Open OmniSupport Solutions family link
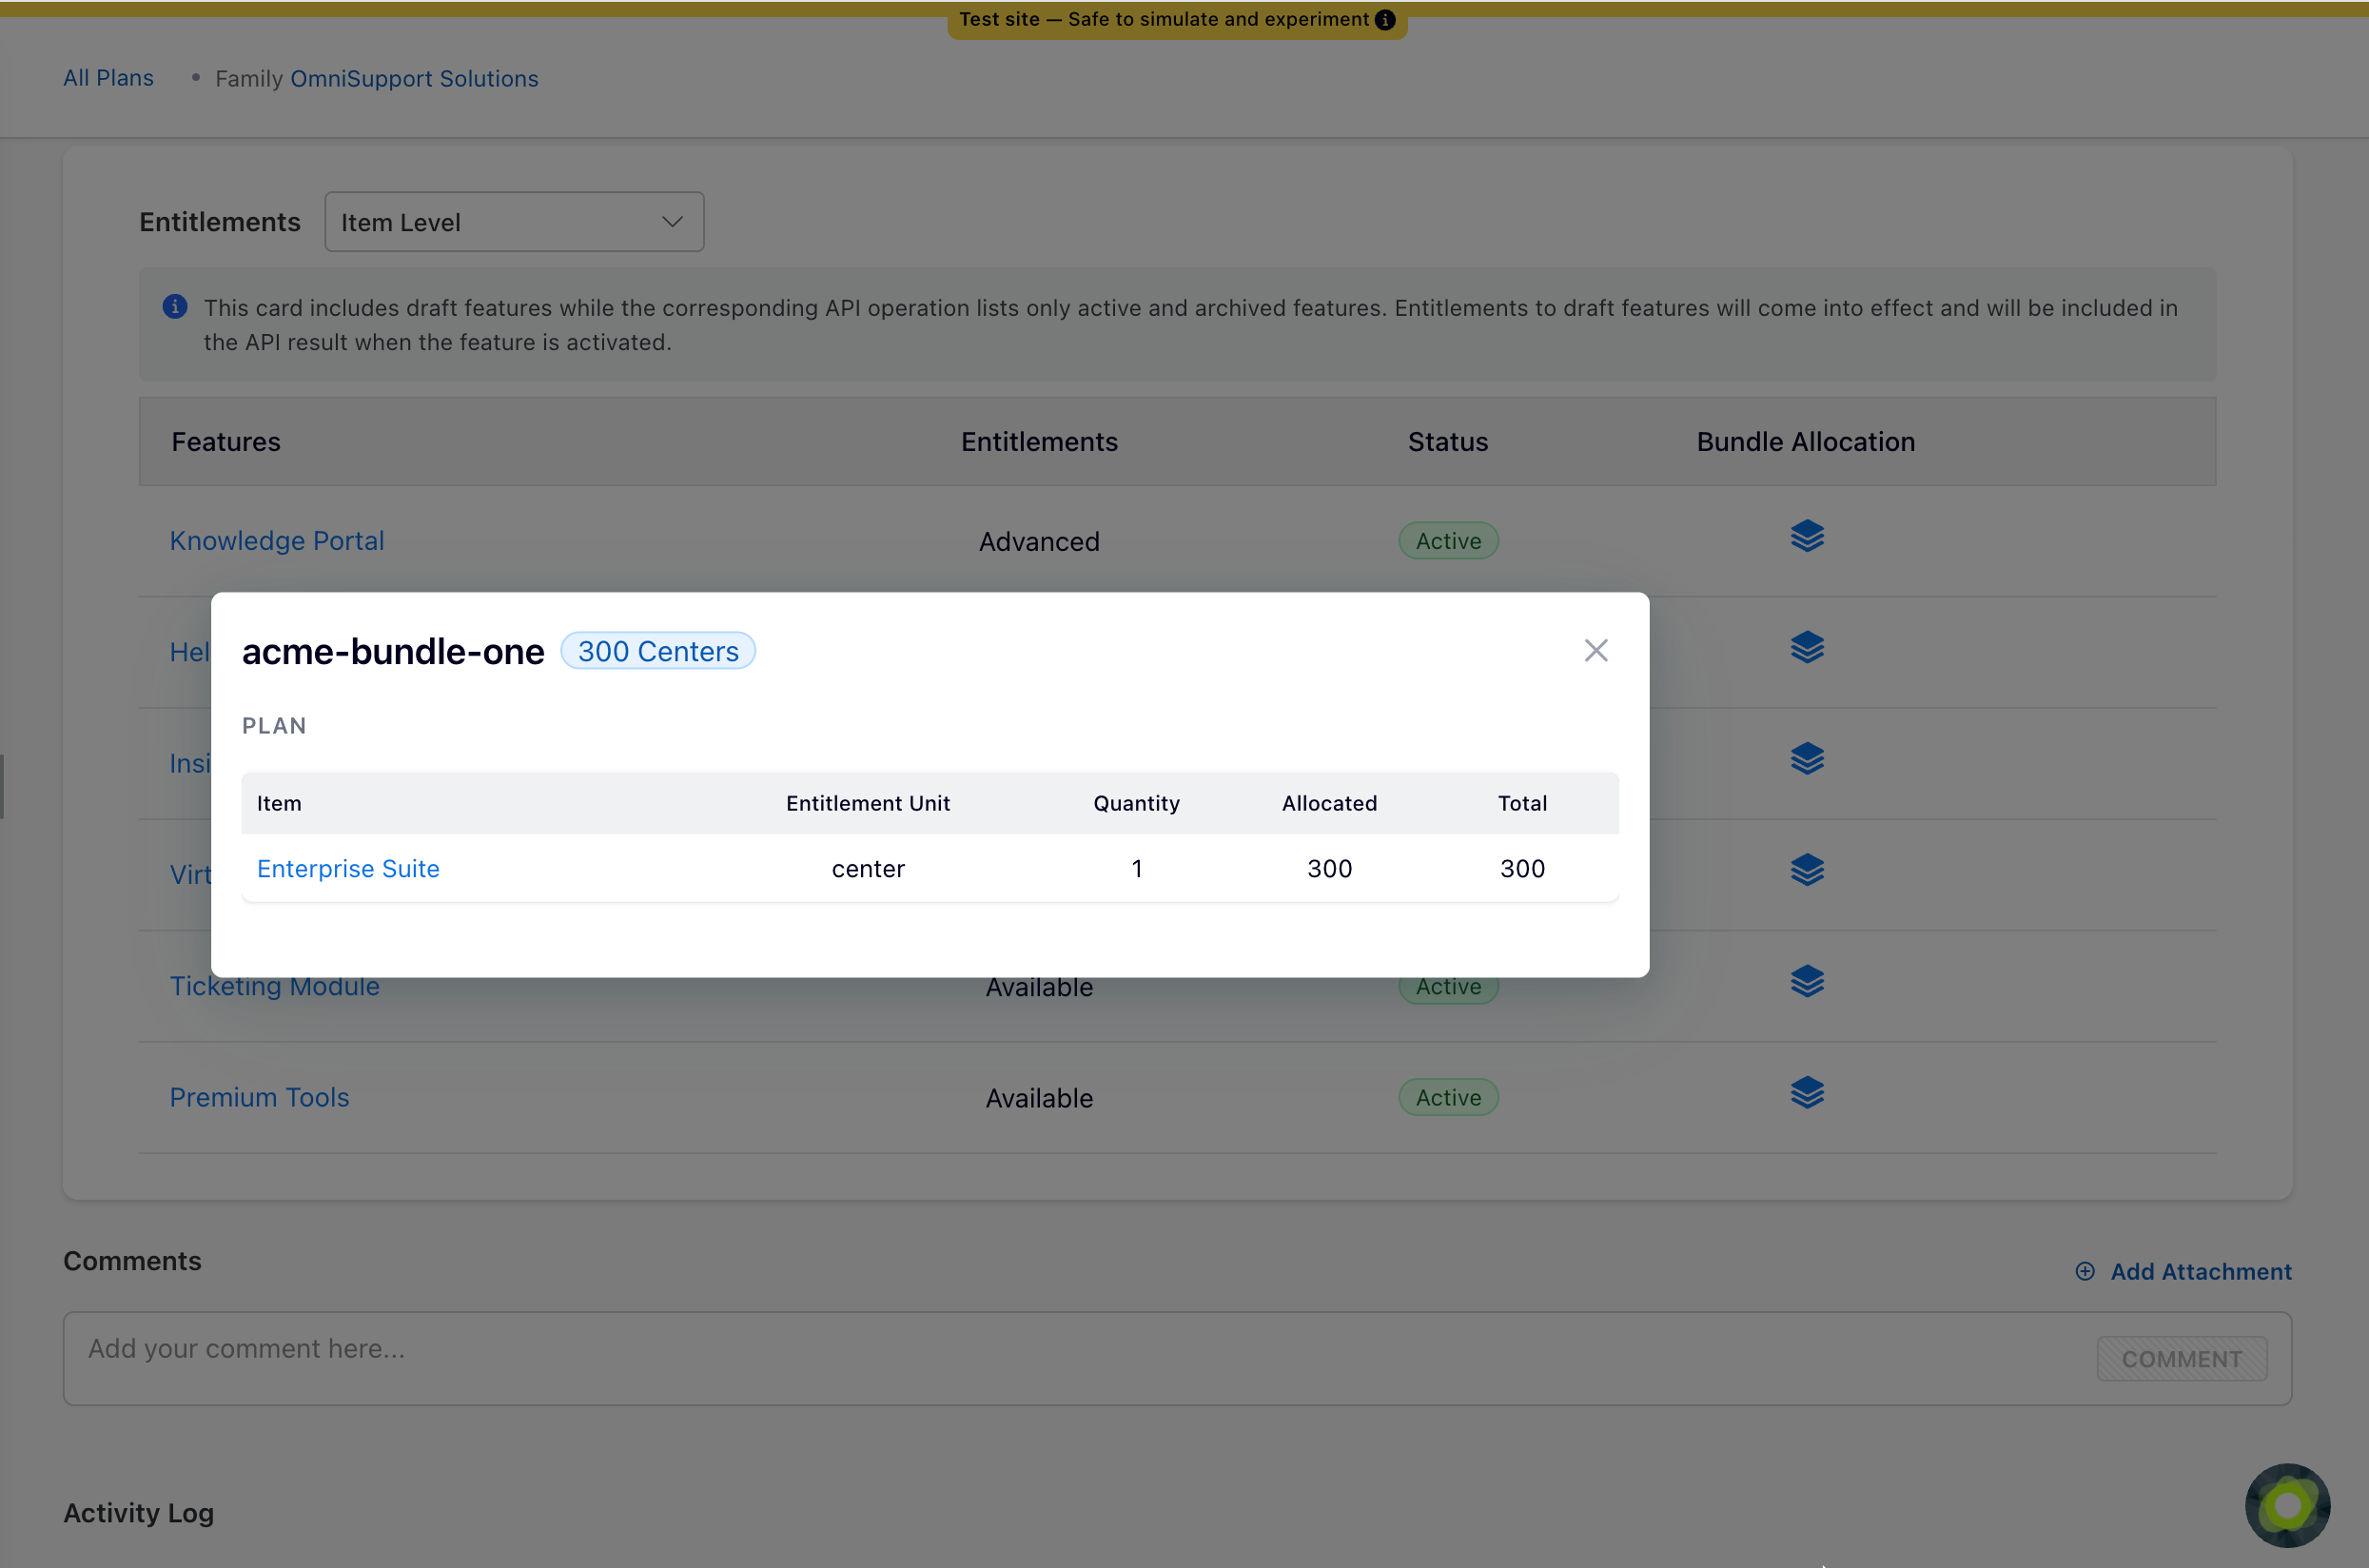 point(414,78)
